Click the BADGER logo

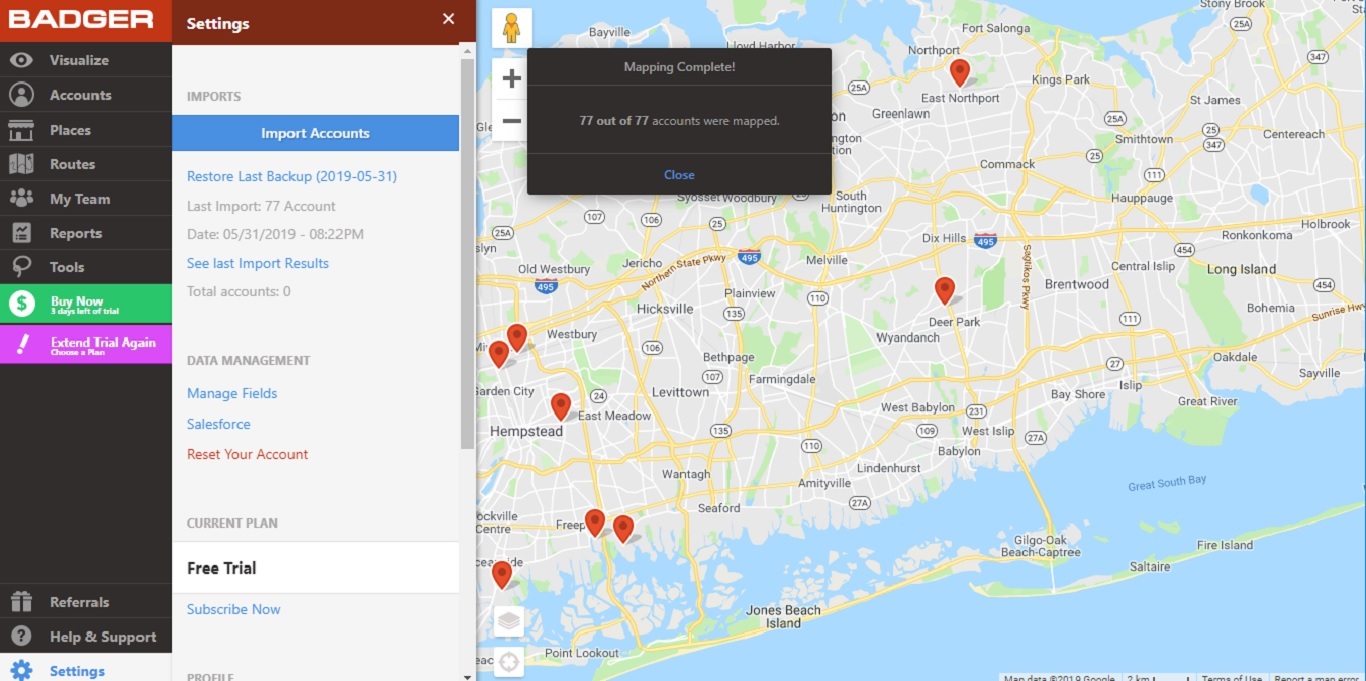click(82, 20)
